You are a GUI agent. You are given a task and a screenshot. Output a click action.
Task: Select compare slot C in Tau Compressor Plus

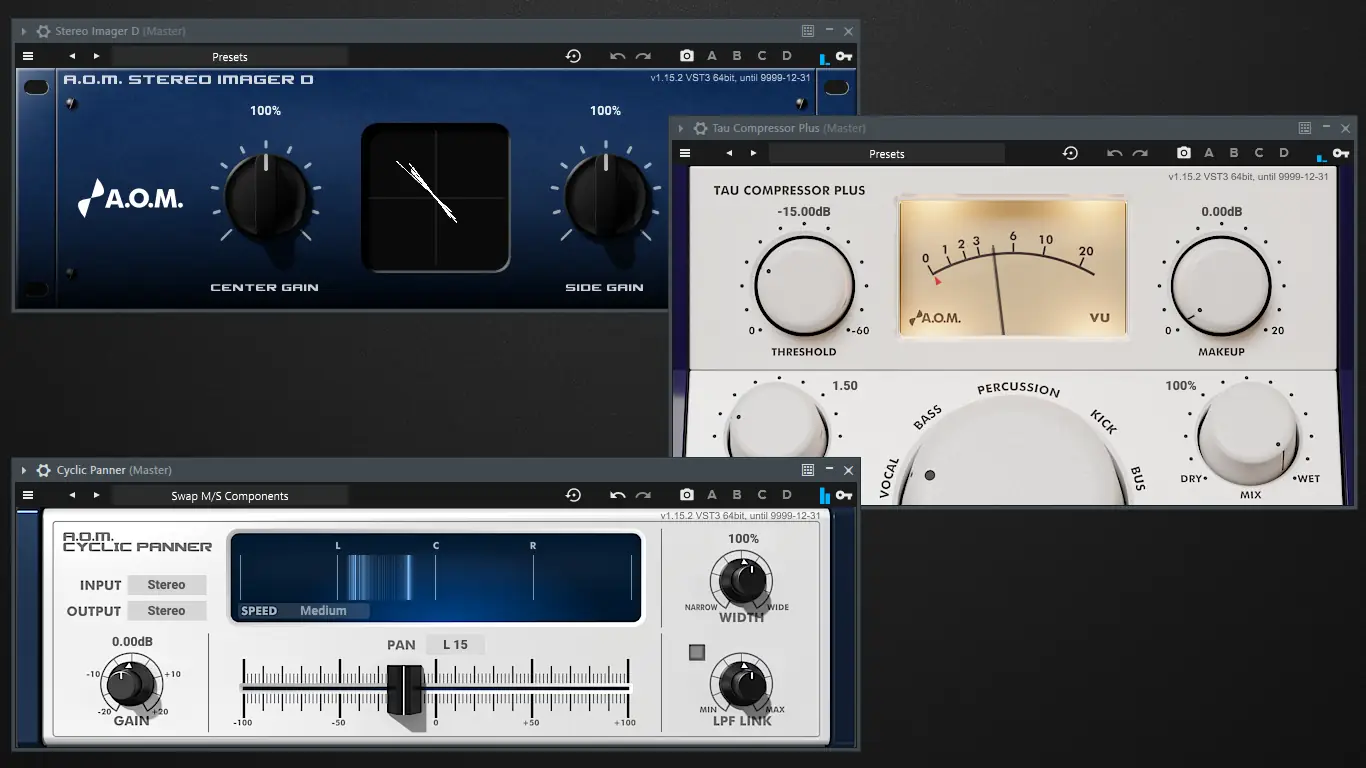point(1259,153)
